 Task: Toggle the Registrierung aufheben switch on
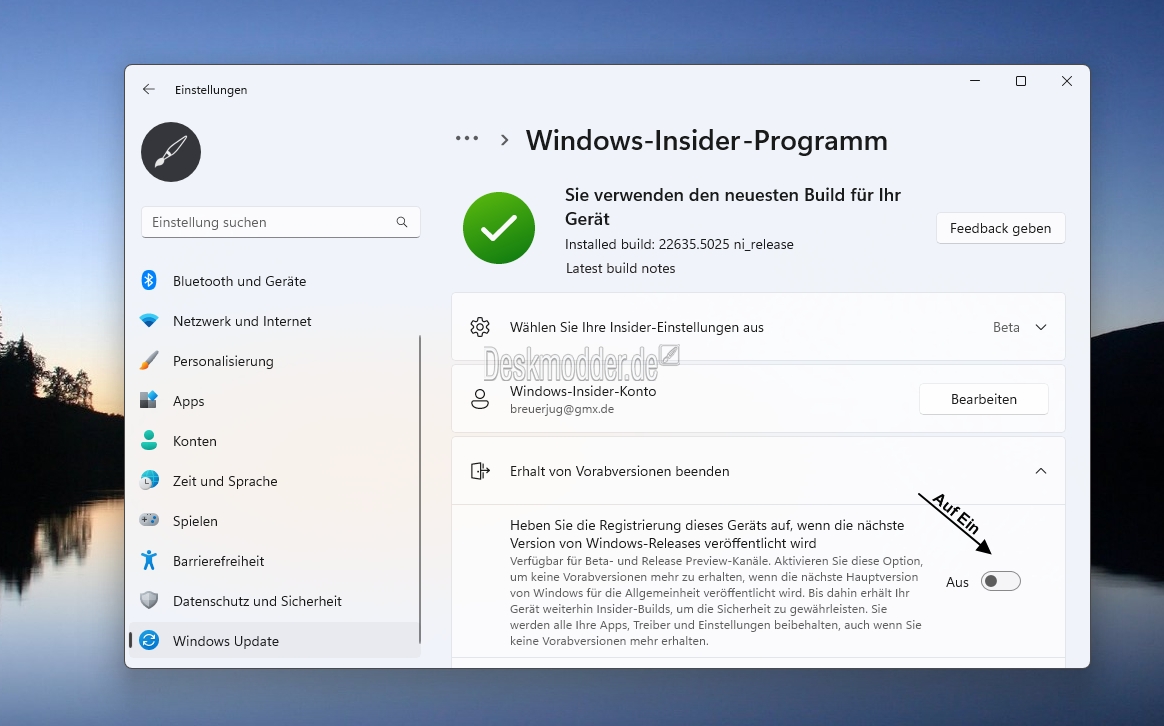1001,581
